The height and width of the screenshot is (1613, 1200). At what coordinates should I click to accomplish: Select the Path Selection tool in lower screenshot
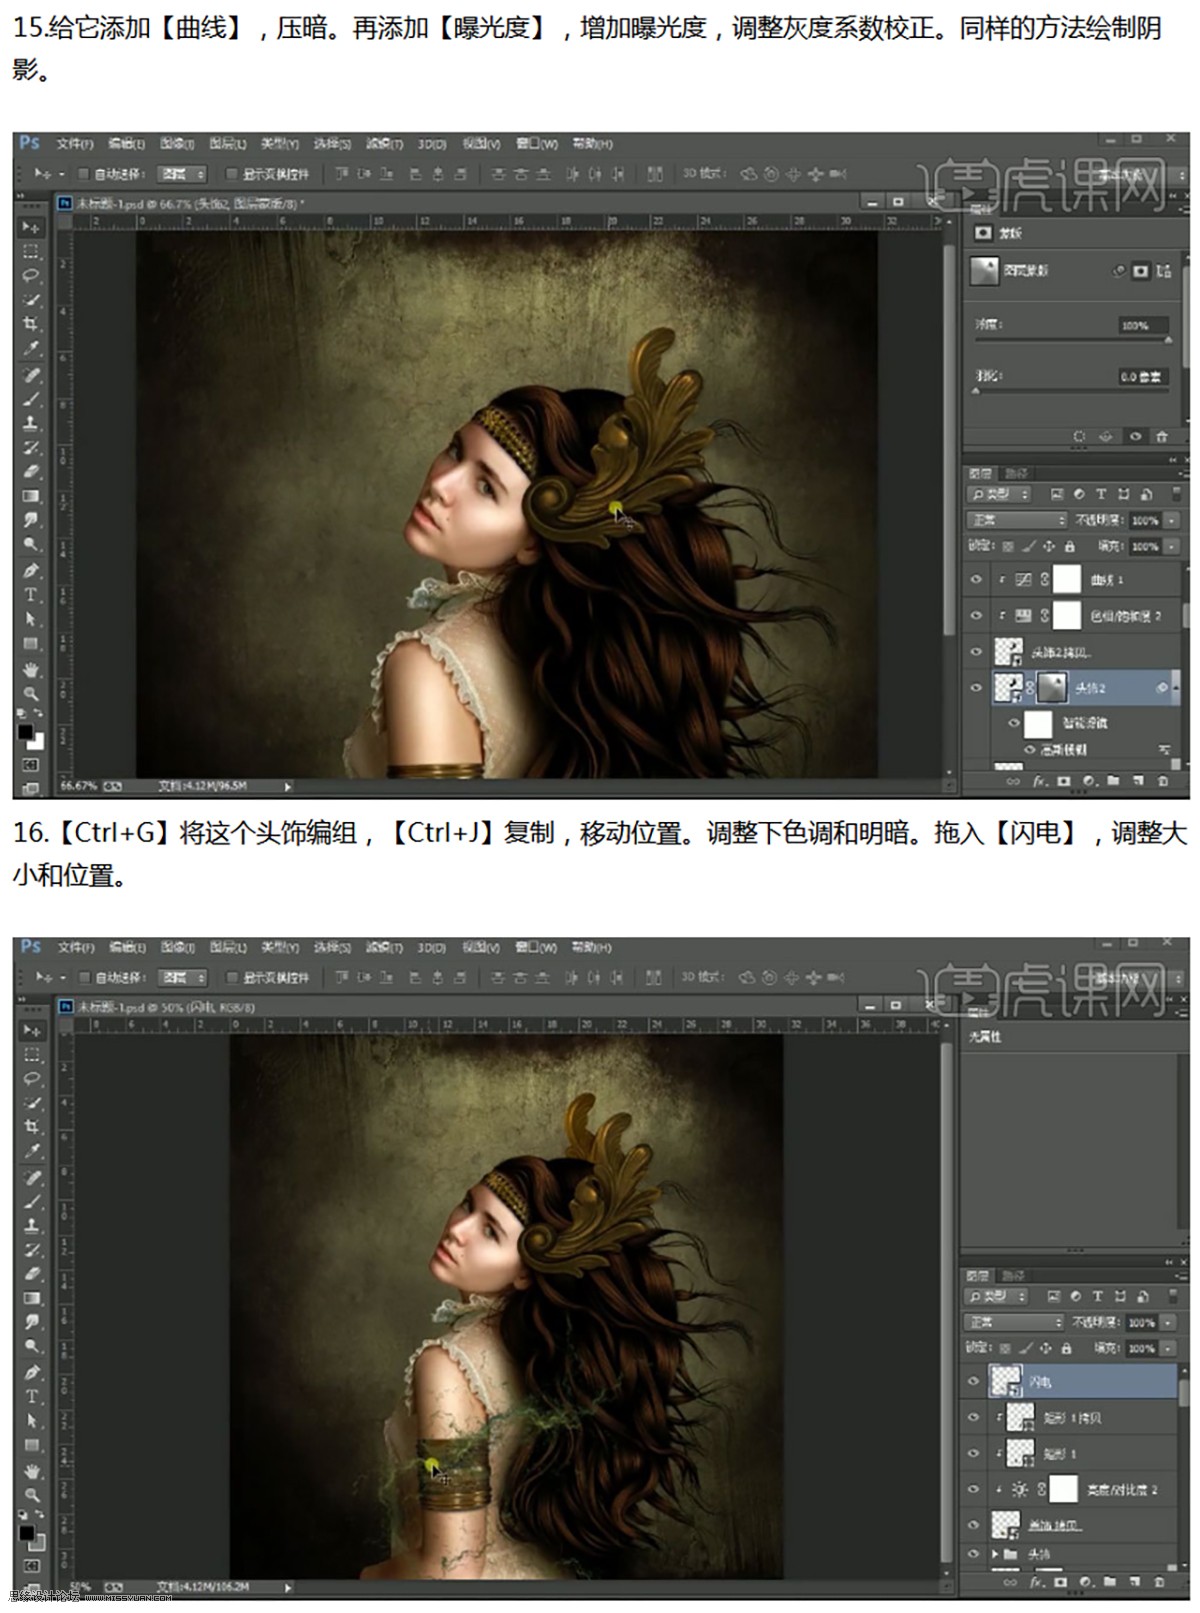coord(32,1421)
